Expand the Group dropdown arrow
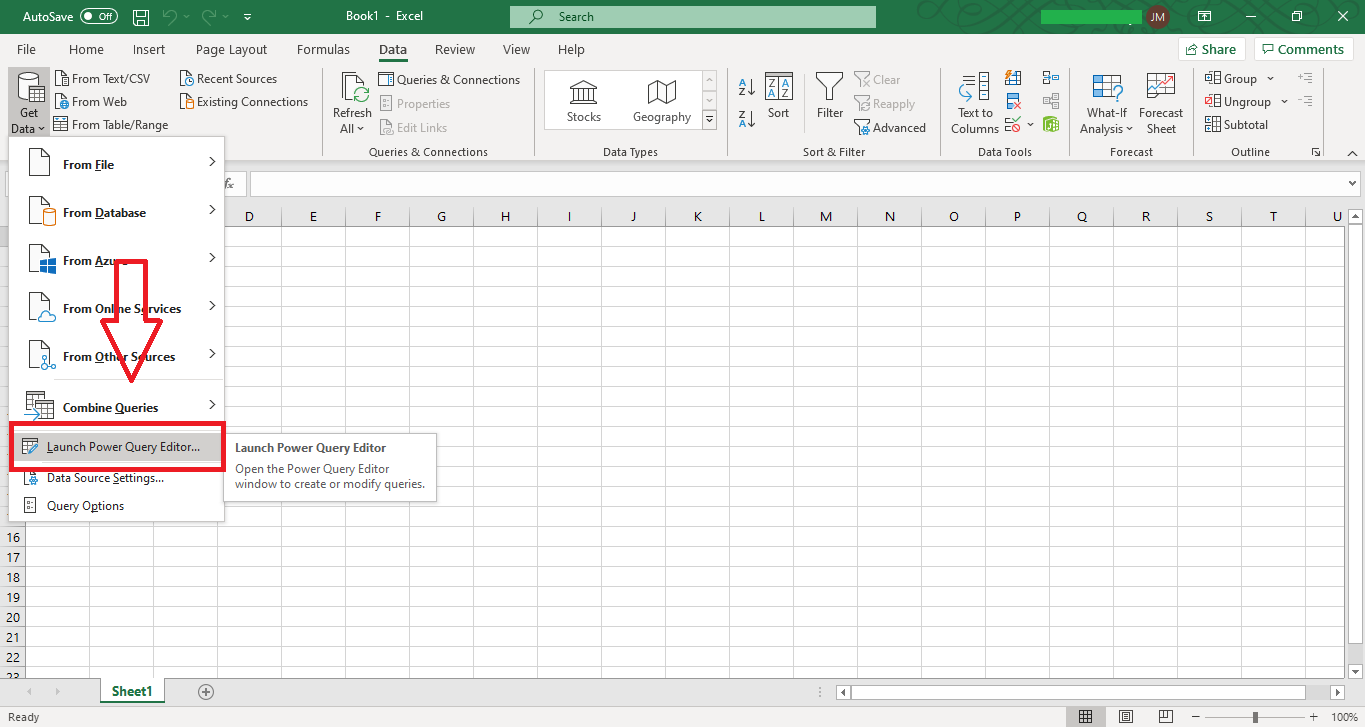The width and height of the screenshot is (1365, 727). pyautogui.click(x=1271, y=79)
